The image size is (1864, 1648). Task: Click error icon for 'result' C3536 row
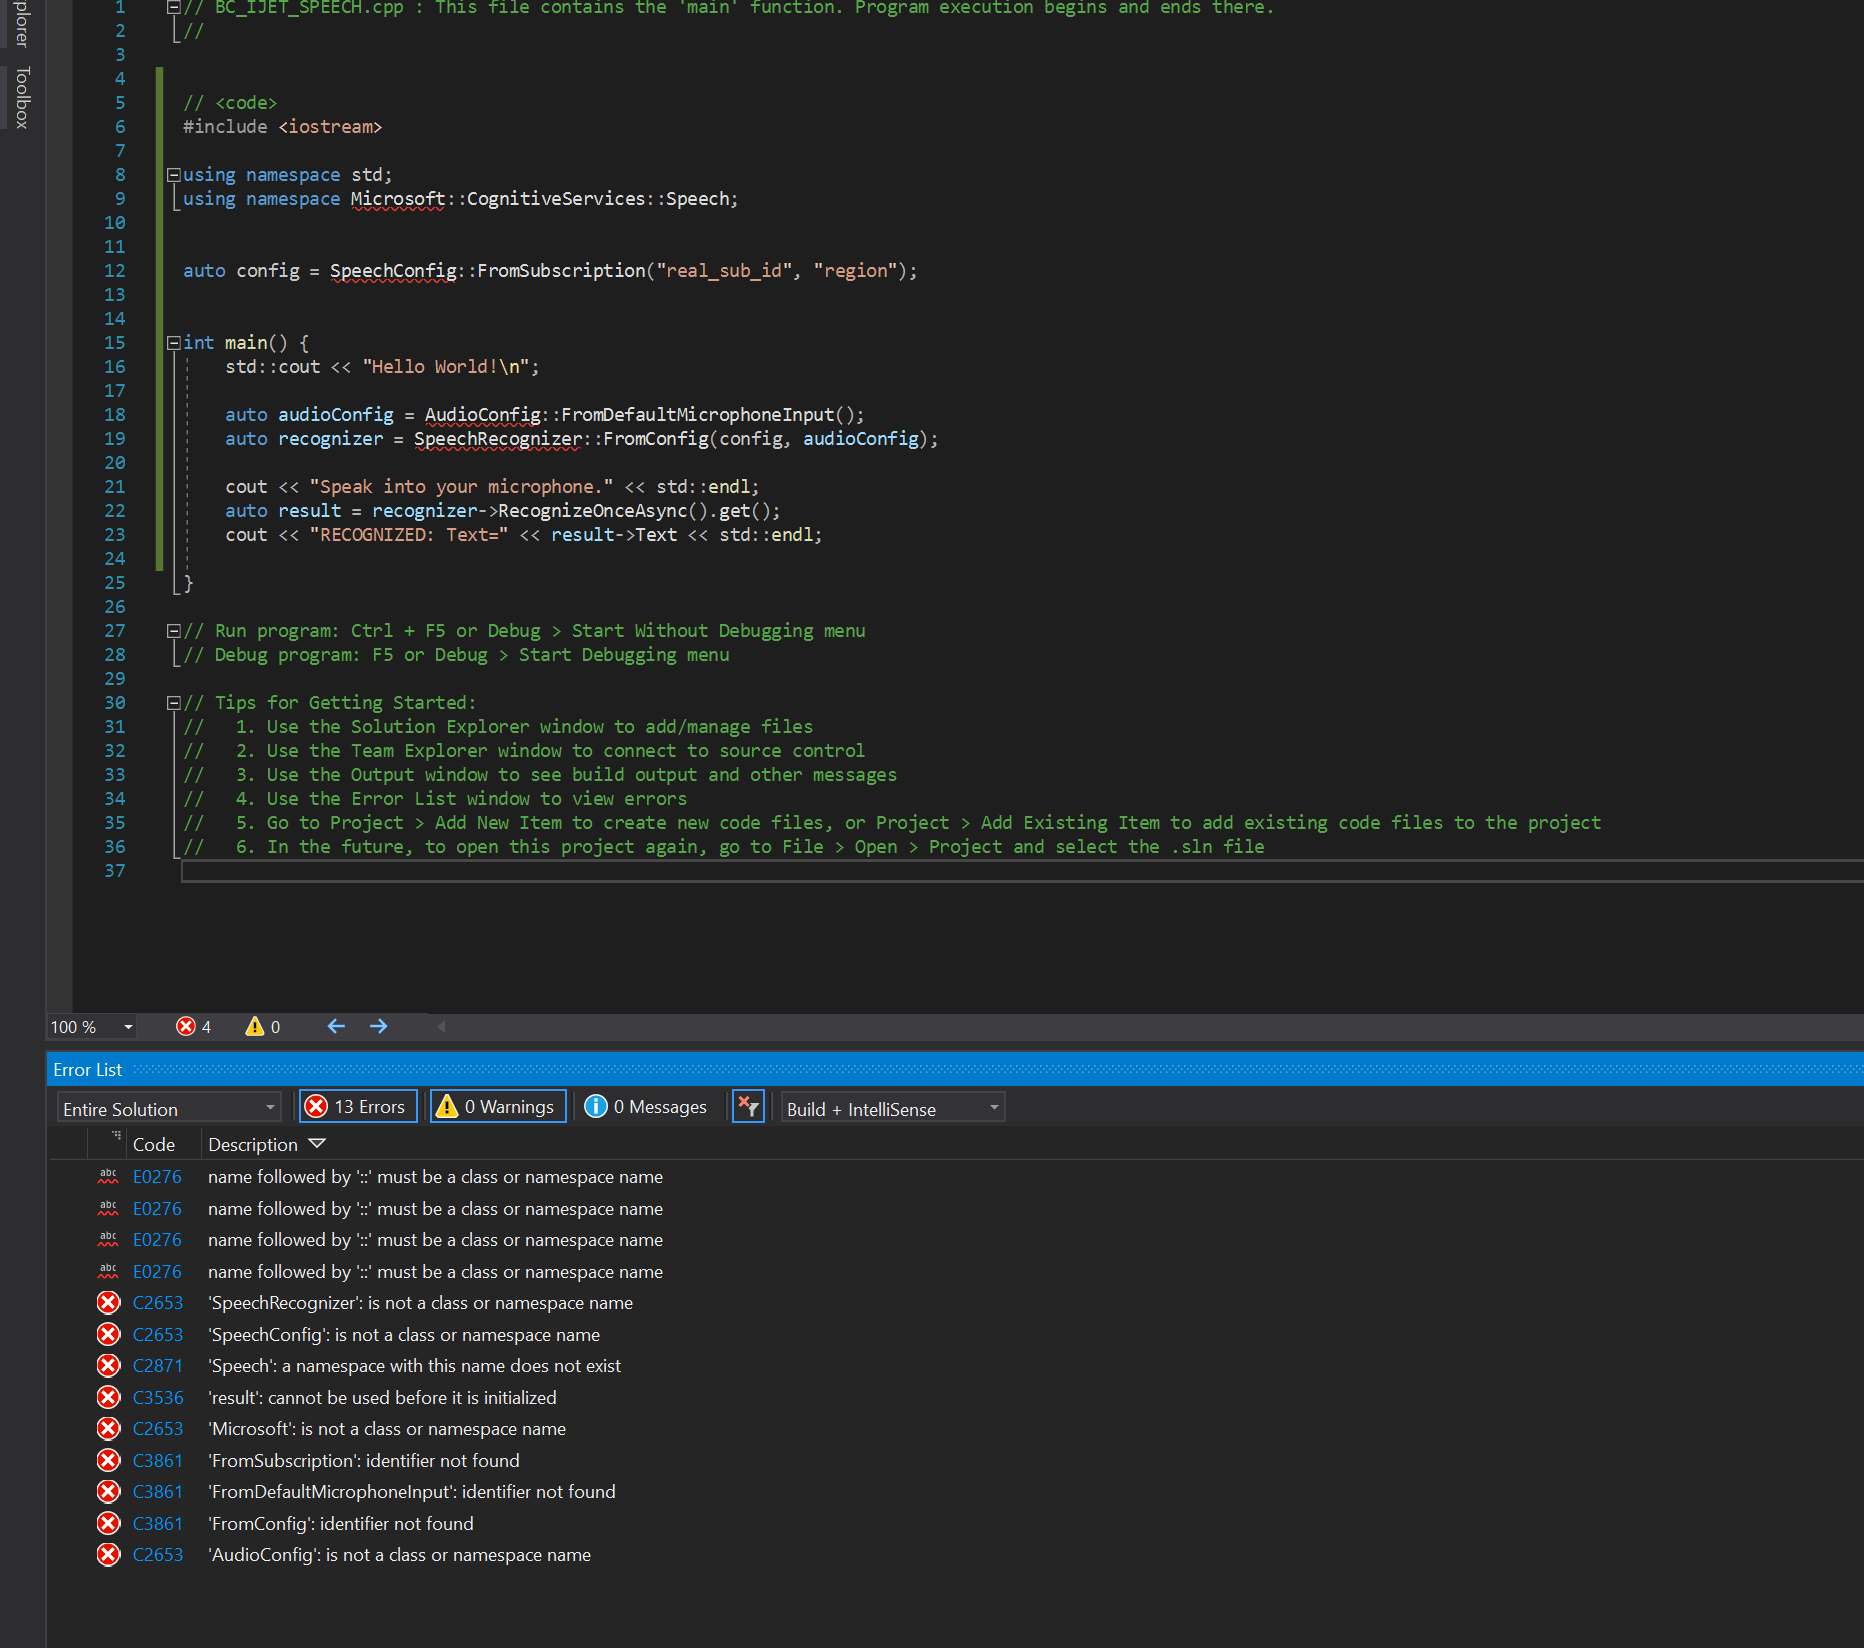point(108,1397)
